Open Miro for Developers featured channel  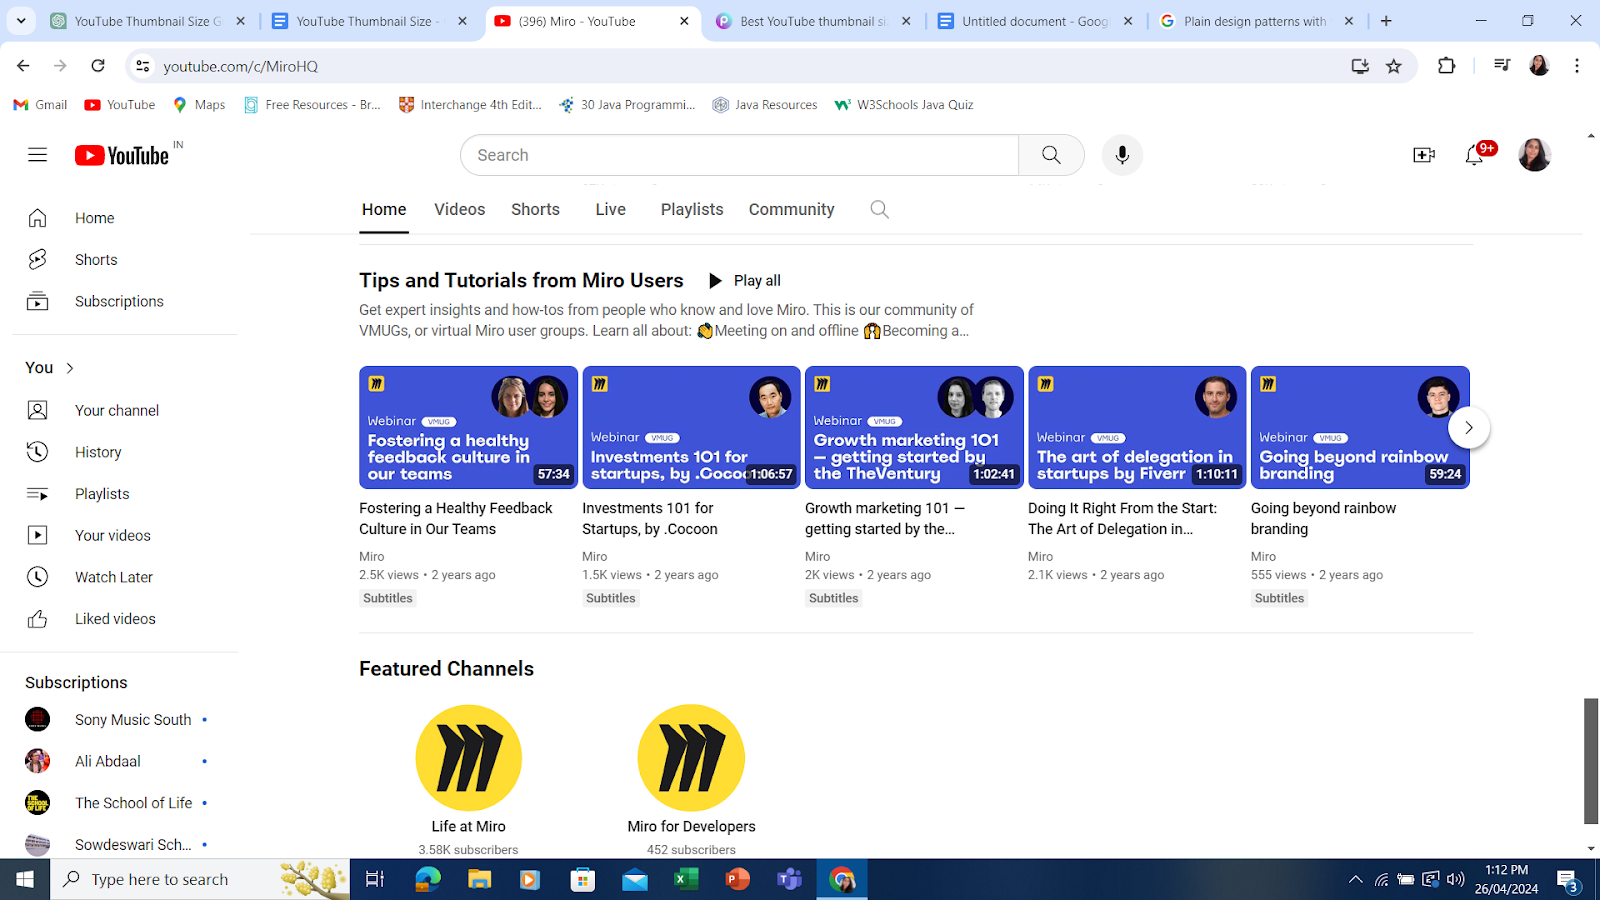coord(691,758)
